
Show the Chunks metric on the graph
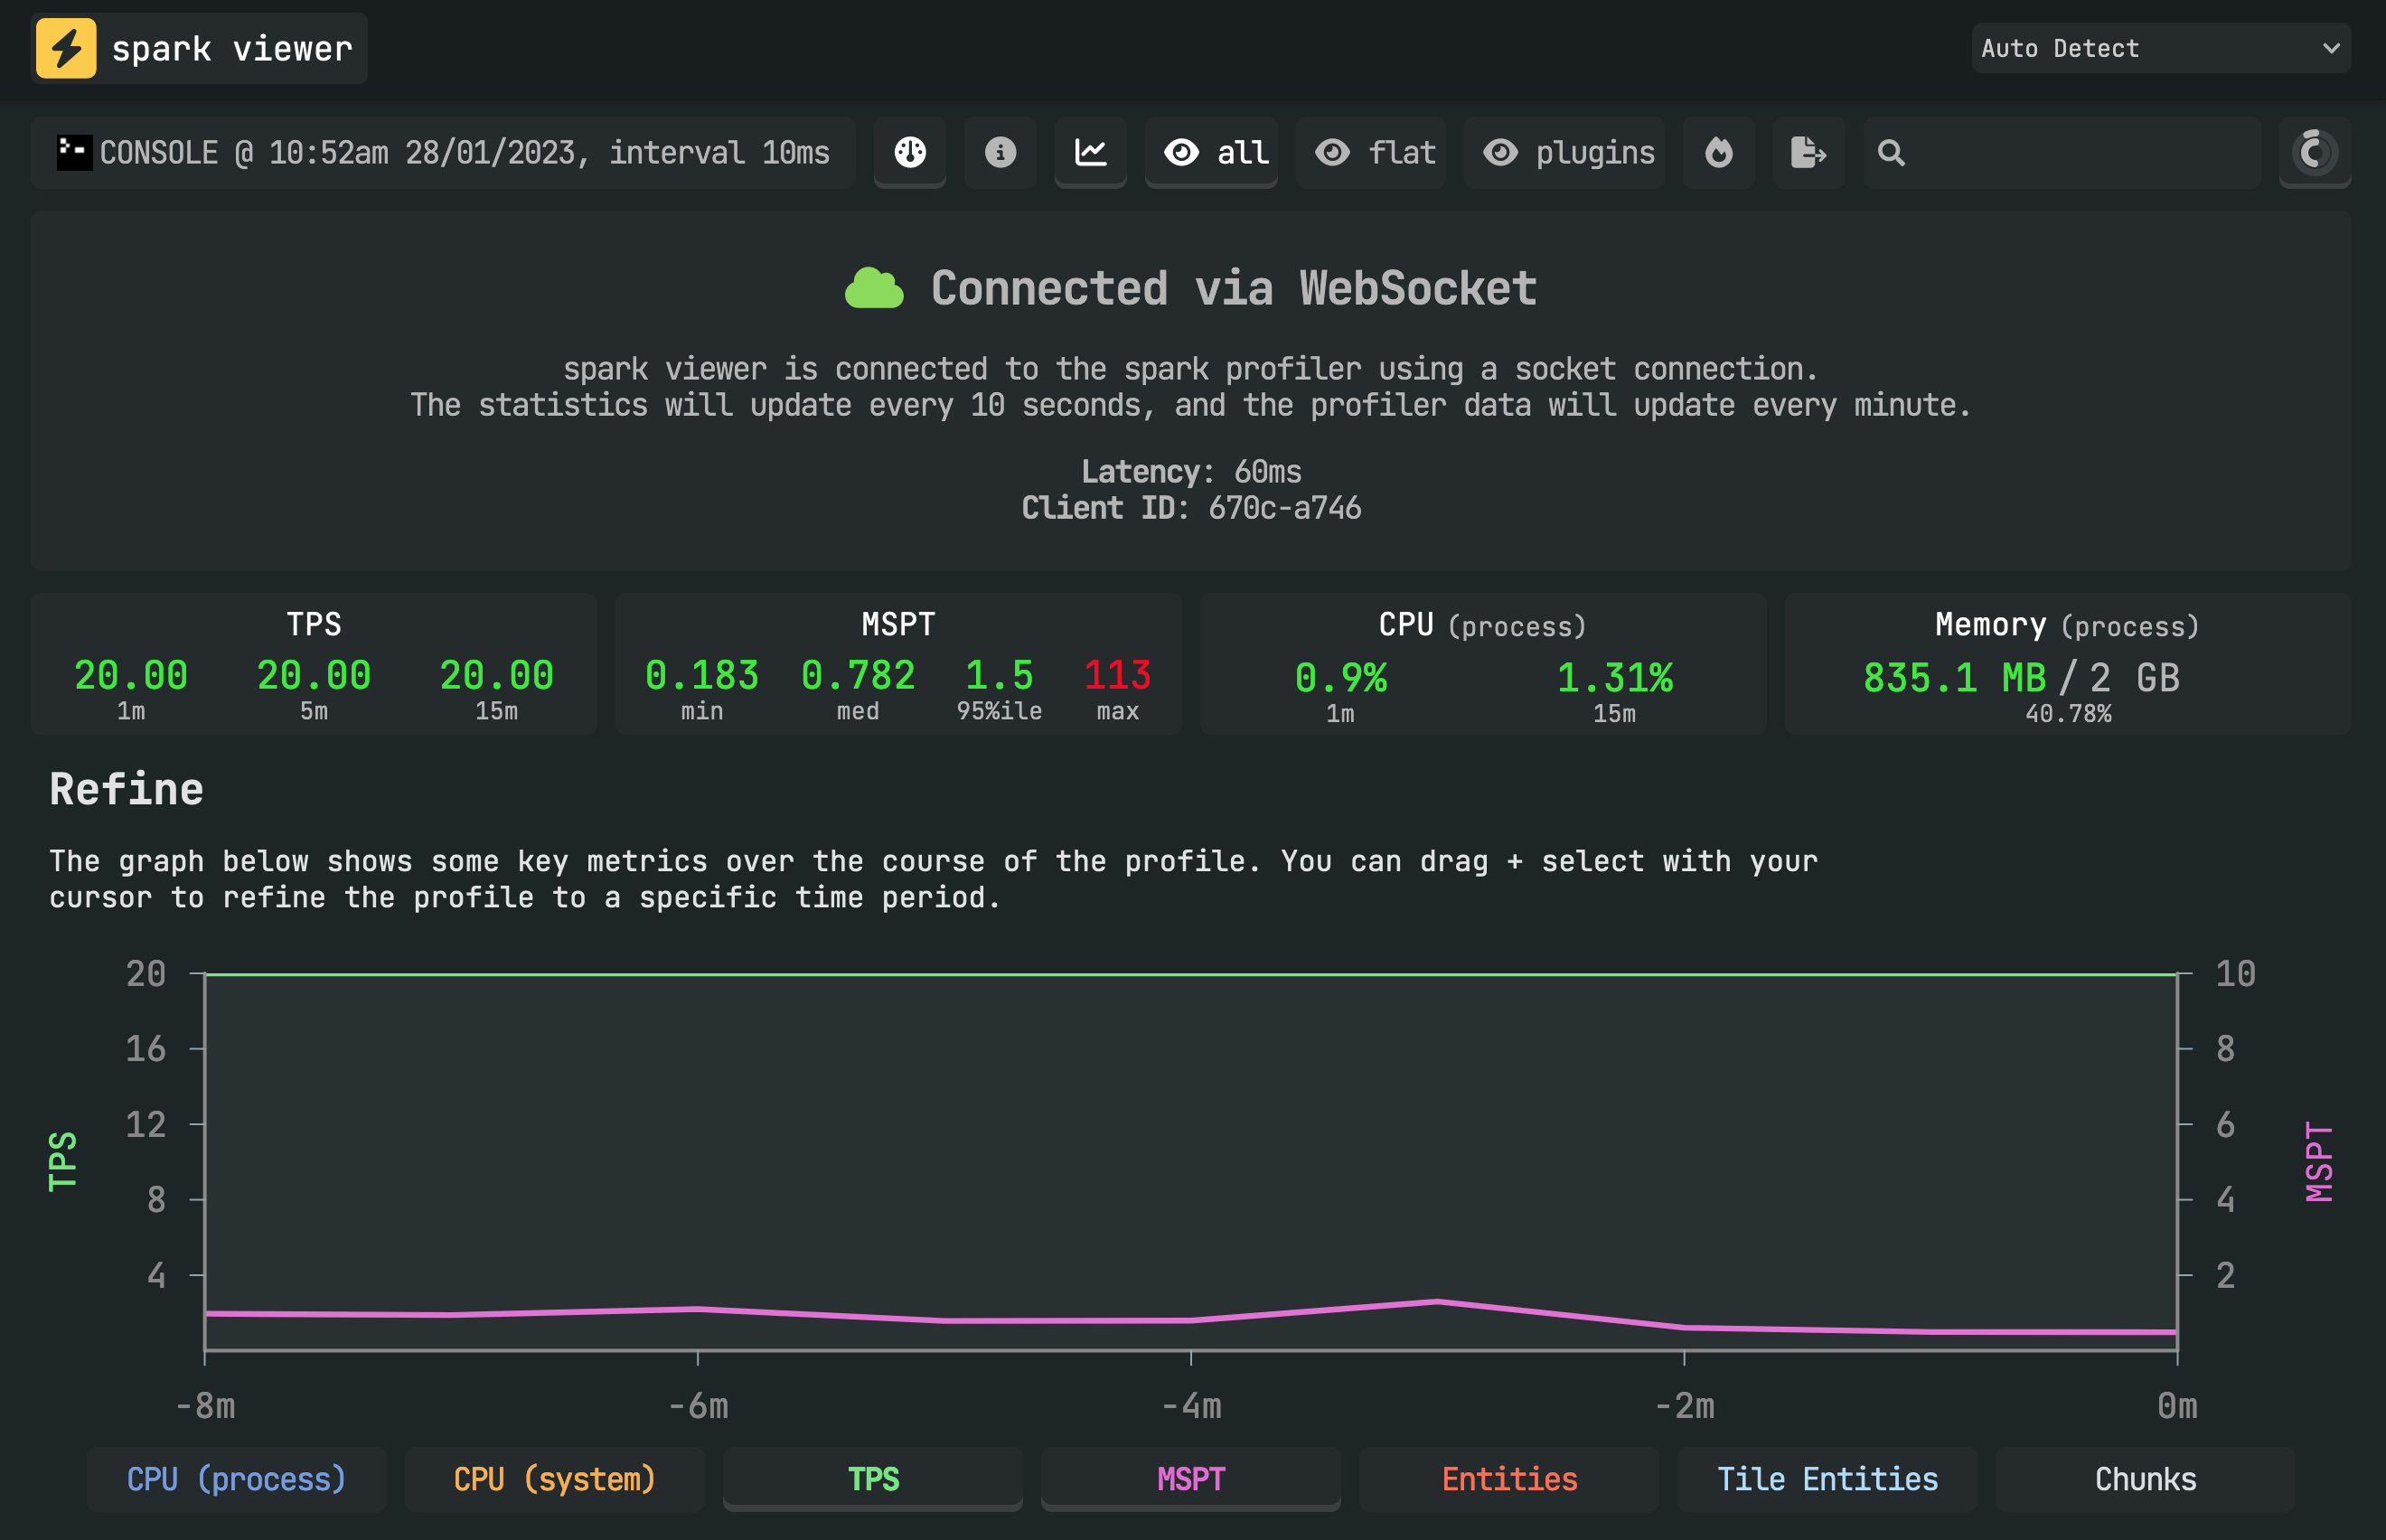coord(2145,1478)
